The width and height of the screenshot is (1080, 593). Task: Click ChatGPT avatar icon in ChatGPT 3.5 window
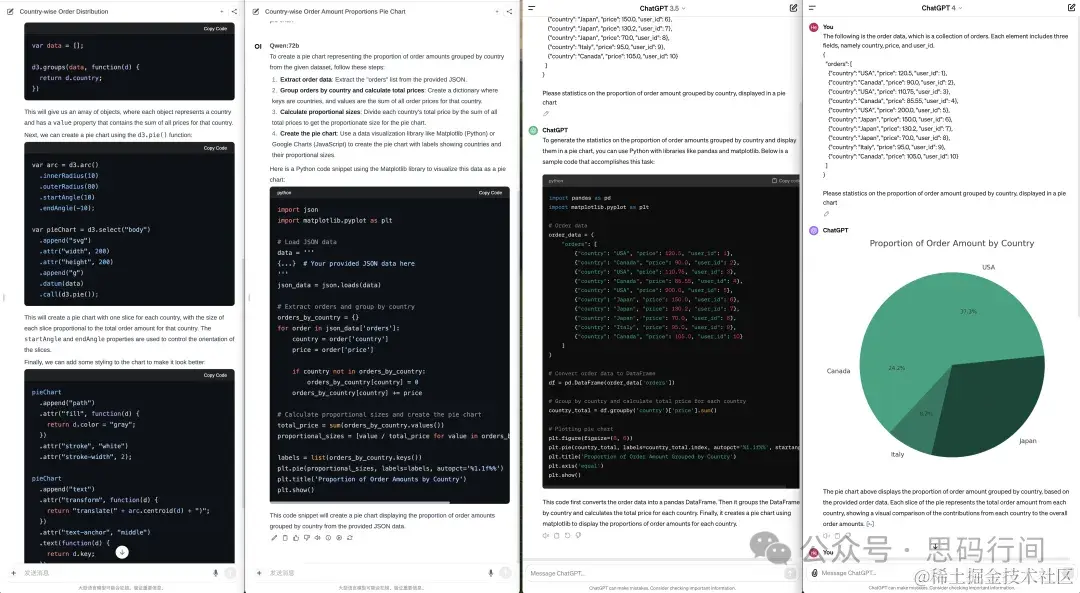(x=533, y=130)
